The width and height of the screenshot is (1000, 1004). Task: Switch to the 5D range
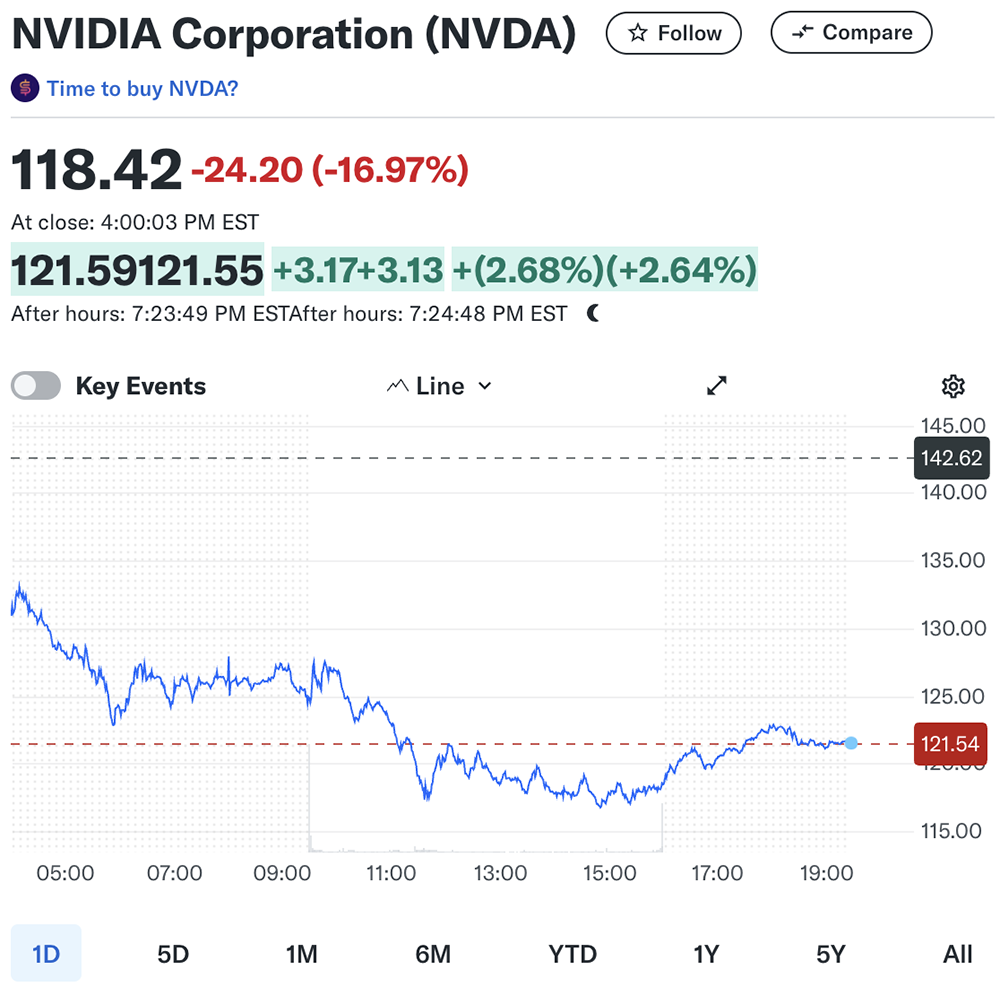(173, 954)
